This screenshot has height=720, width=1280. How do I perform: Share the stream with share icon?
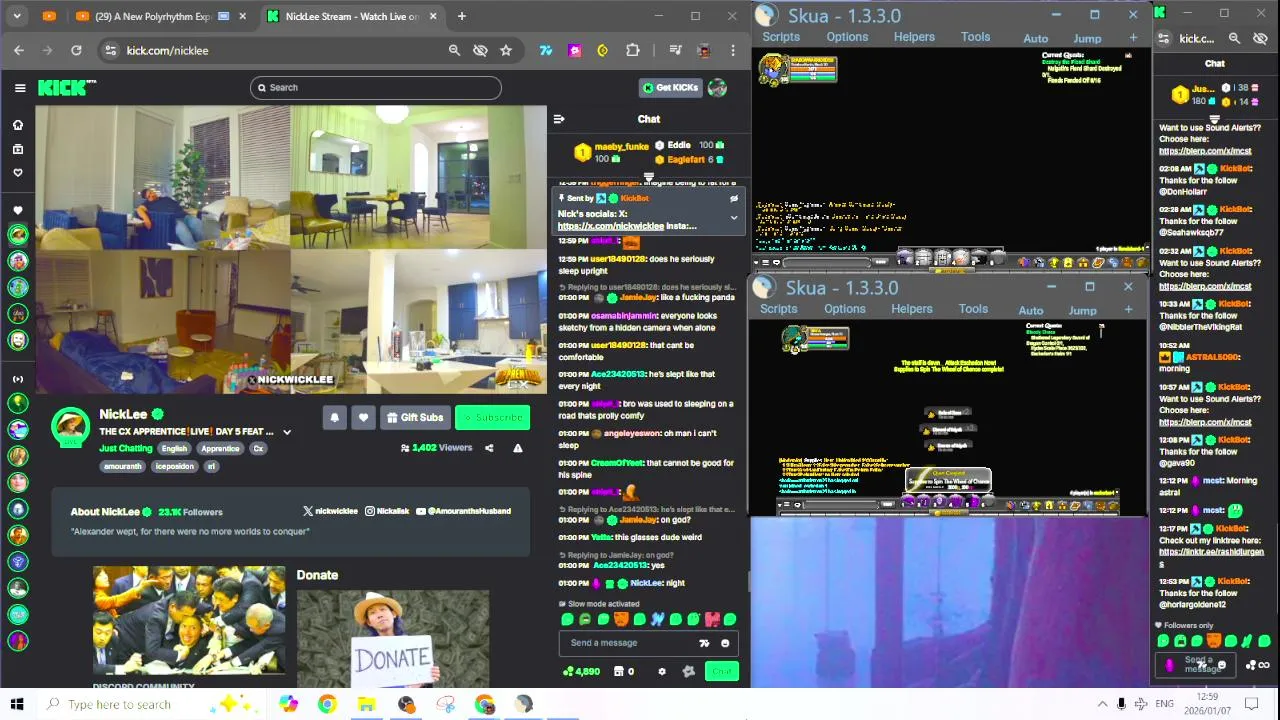[489, 448]
